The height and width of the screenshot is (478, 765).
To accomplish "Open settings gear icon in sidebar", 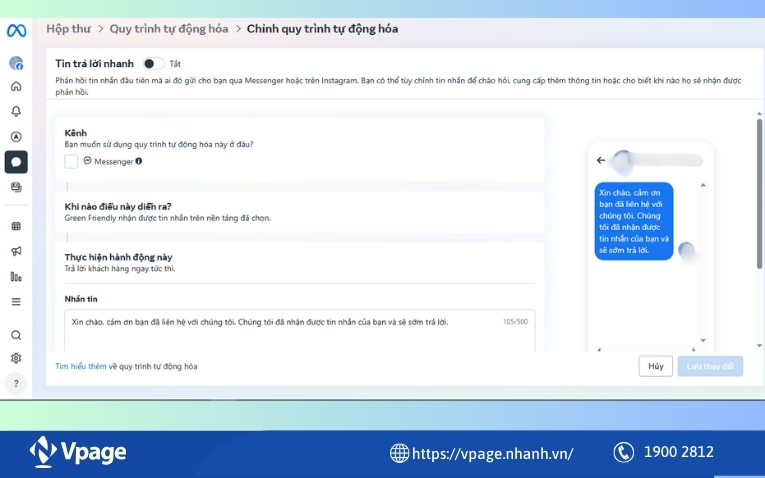I will tap(16, 358).
